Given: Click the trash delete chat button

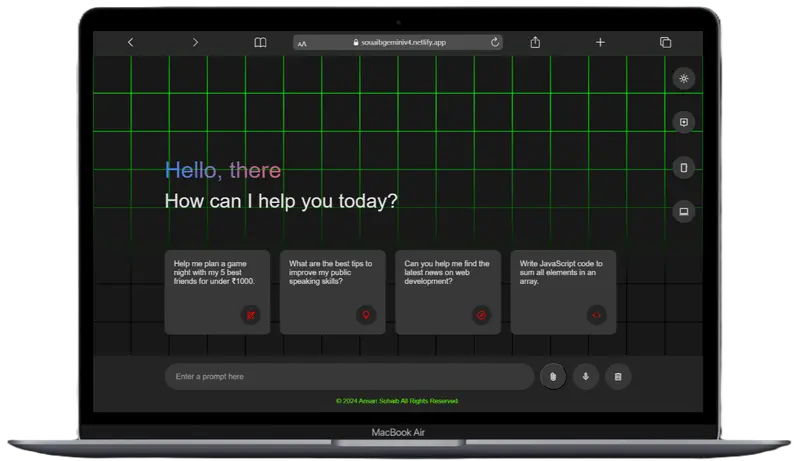Looking at the screenshot, I should click(618, 377).
